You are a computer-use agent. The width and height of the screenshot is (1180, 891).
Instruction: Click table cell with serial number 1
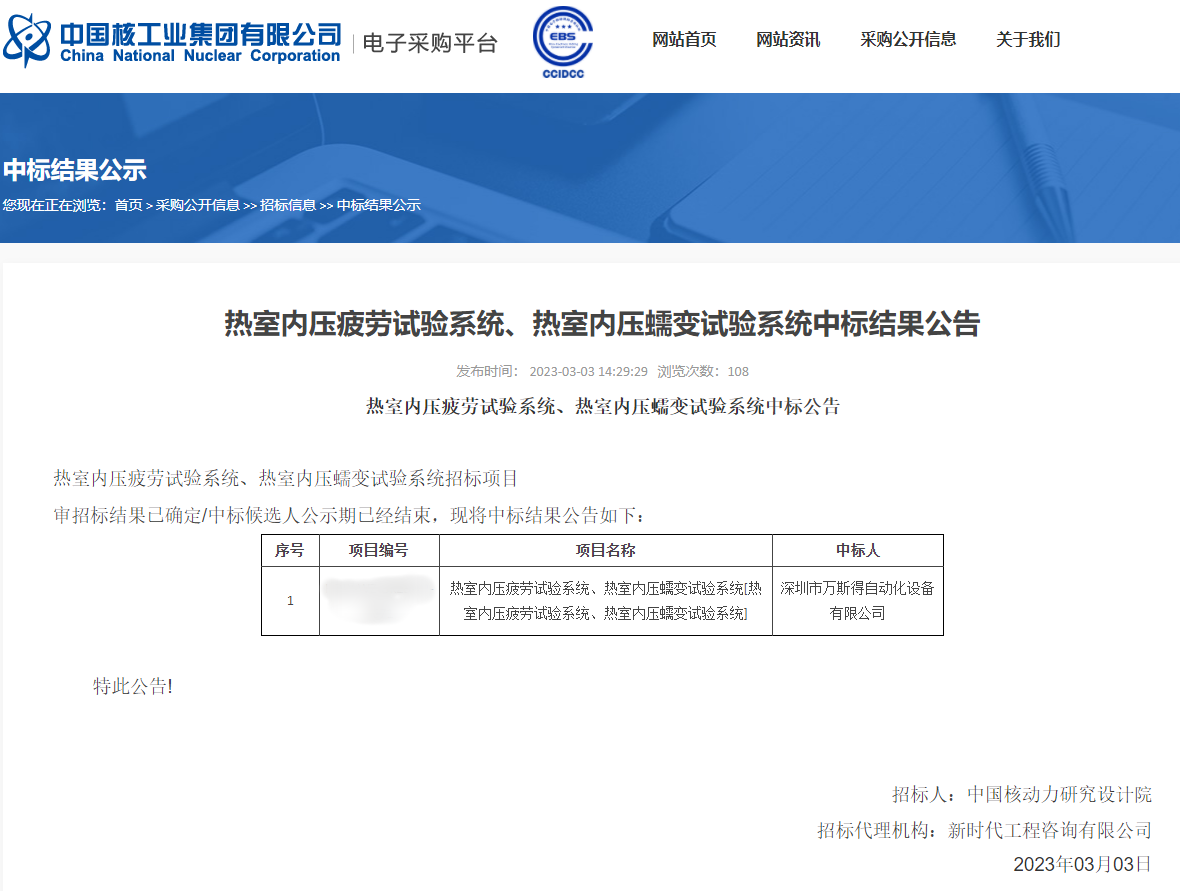[290, 601]
